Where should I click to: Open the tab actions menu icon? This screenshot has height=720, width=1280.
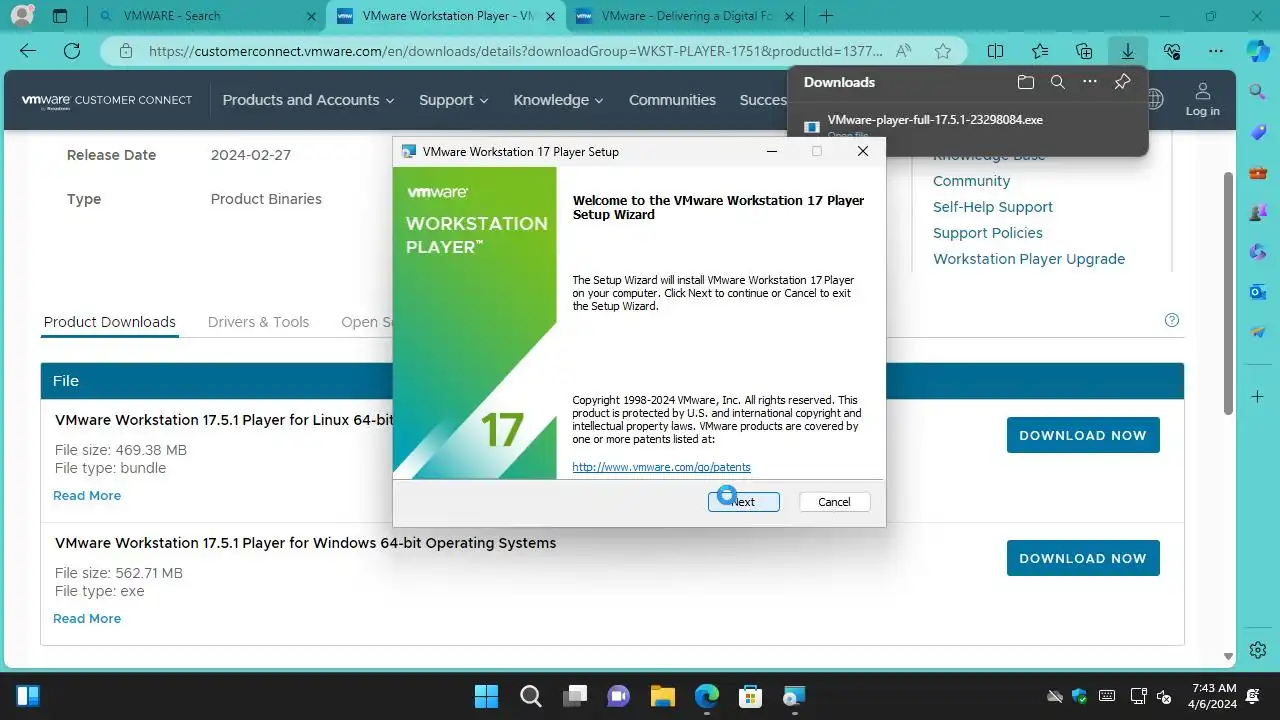[60, 16]
